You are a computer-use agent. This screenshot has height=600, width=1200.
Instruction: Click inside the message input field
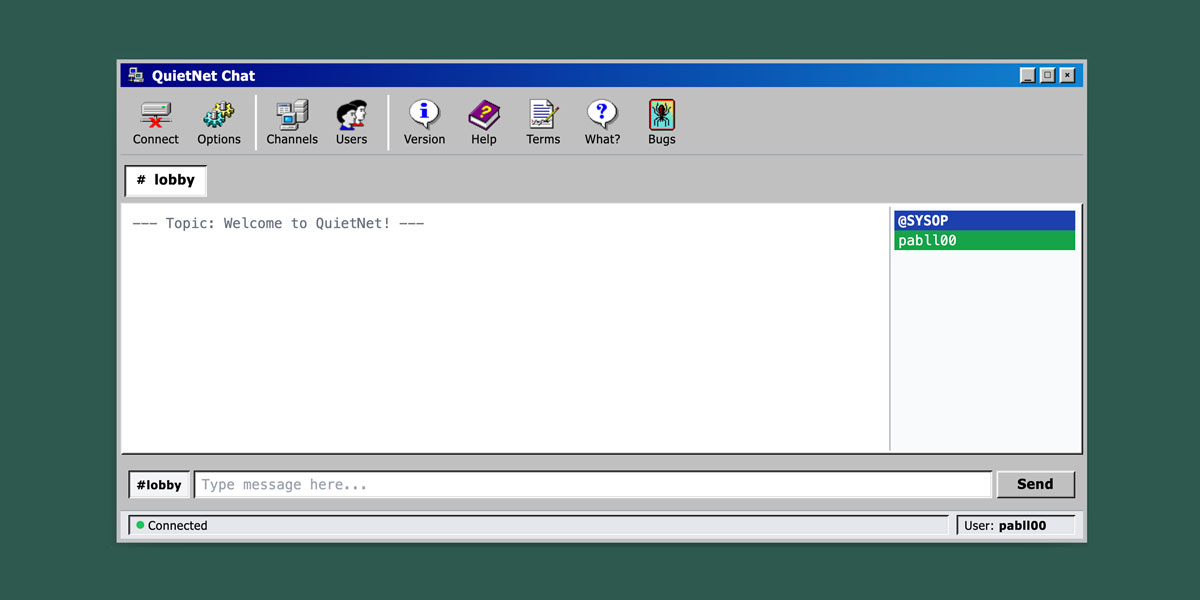click(x=590, y=484)
